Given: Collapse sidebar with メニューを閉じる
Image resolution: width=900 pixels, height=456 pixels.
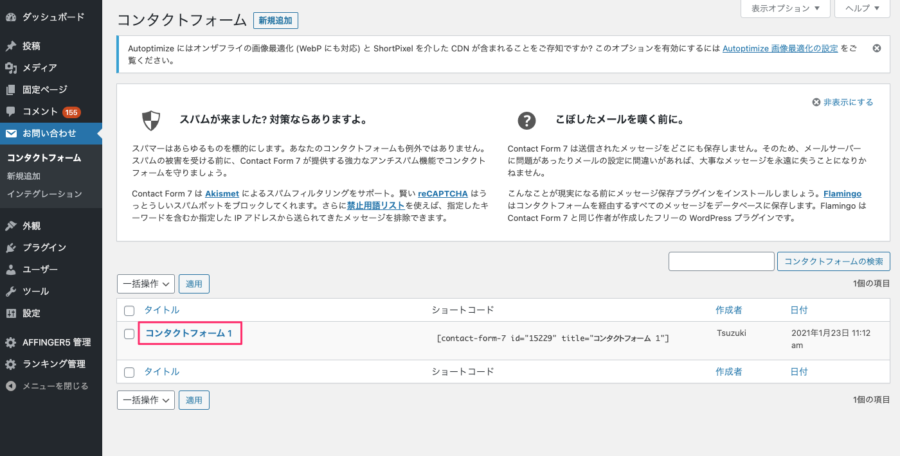Looking at the screenshot, I should point(55,386).
